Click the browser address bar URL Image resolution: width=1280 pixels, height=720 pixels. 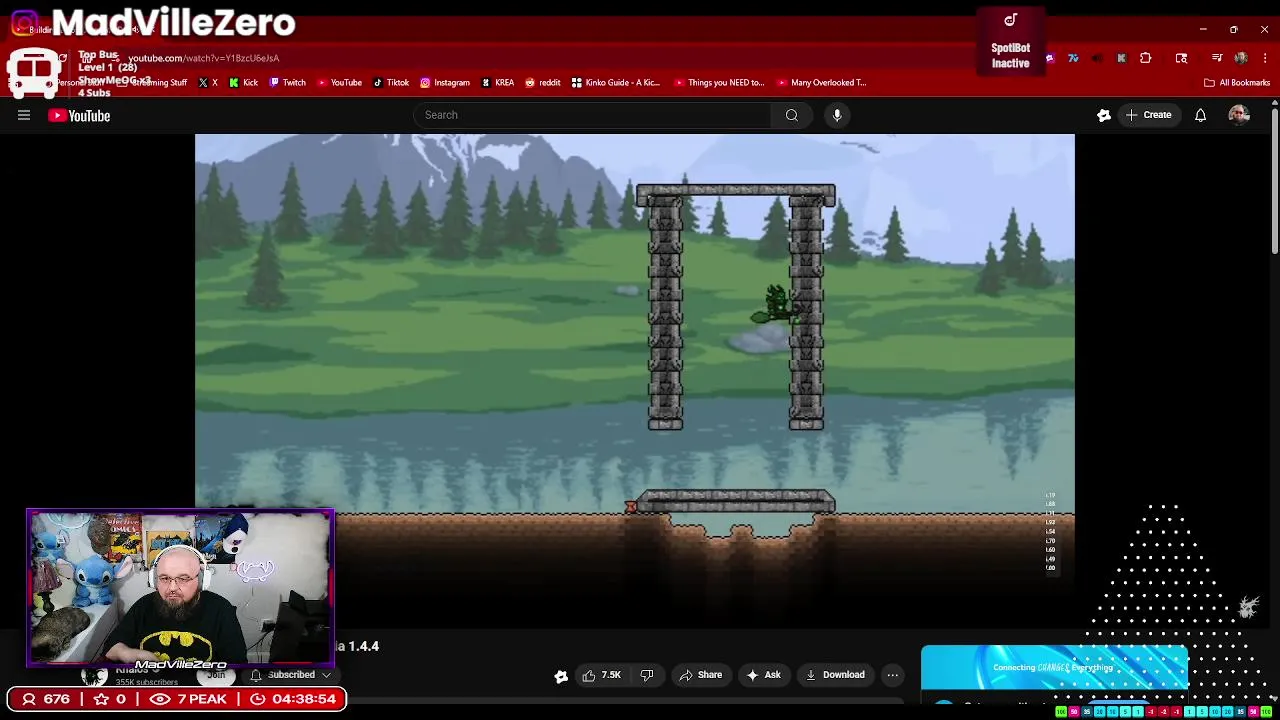click(x=204, y=58)
